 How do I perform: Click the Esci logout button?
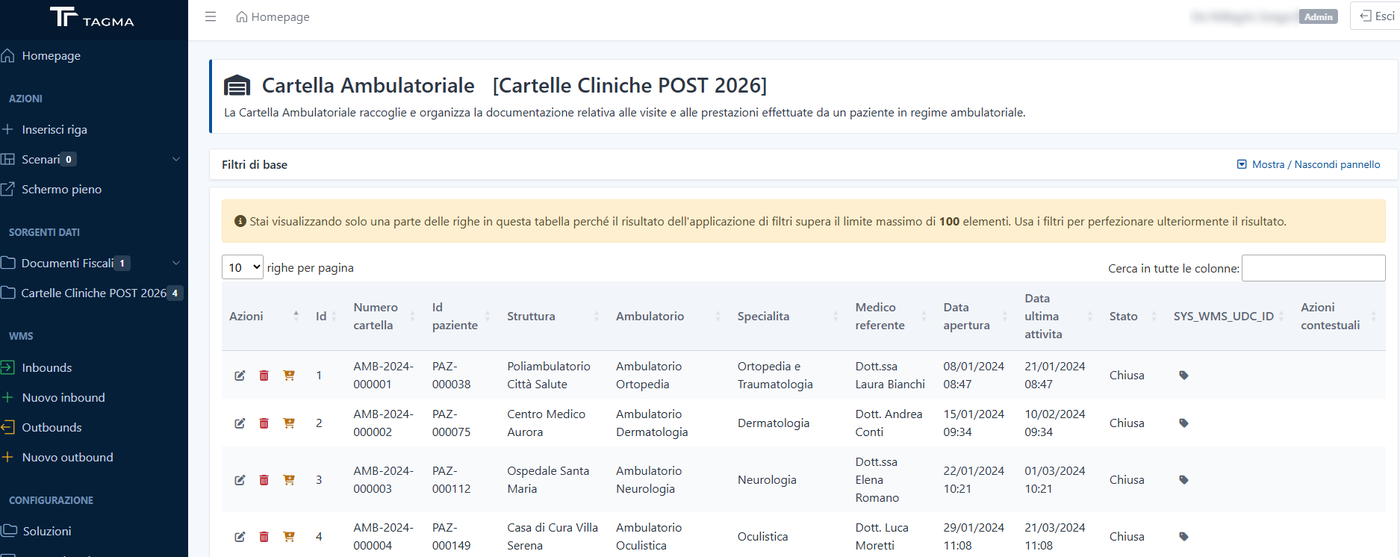(1374, 16)
